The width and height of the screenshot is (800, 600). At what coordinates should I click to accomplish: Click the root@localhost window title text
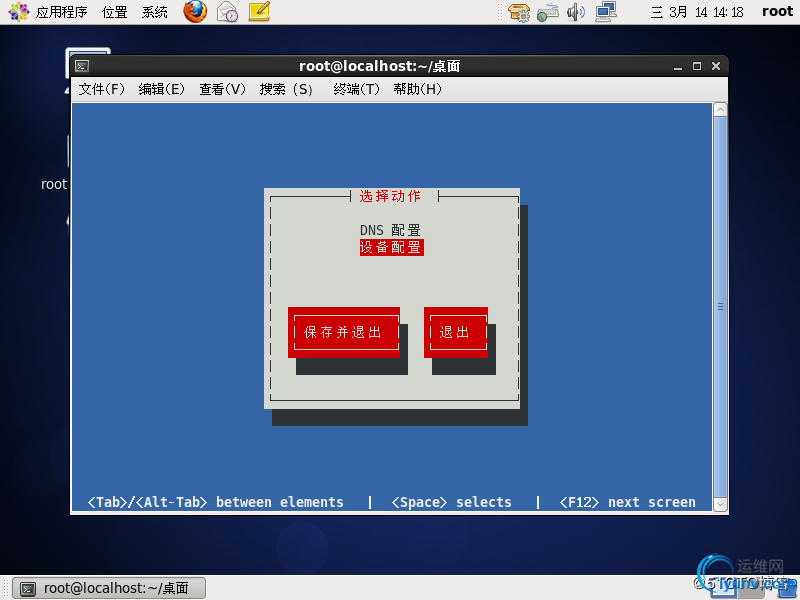(380, 66)
